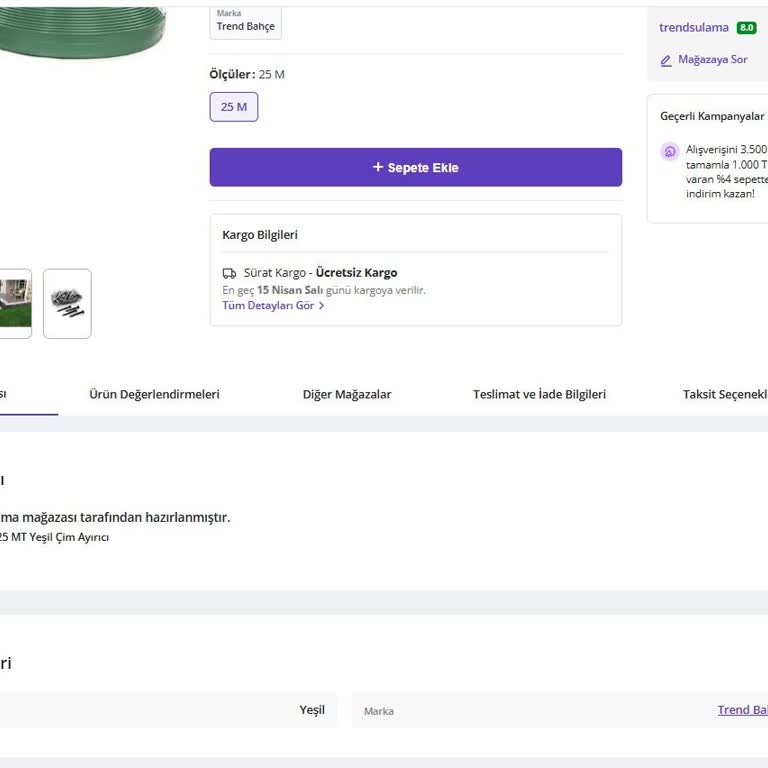View the stakes product thumbnail
Viewport: 768px width, 768px height.
pos(67,303)
